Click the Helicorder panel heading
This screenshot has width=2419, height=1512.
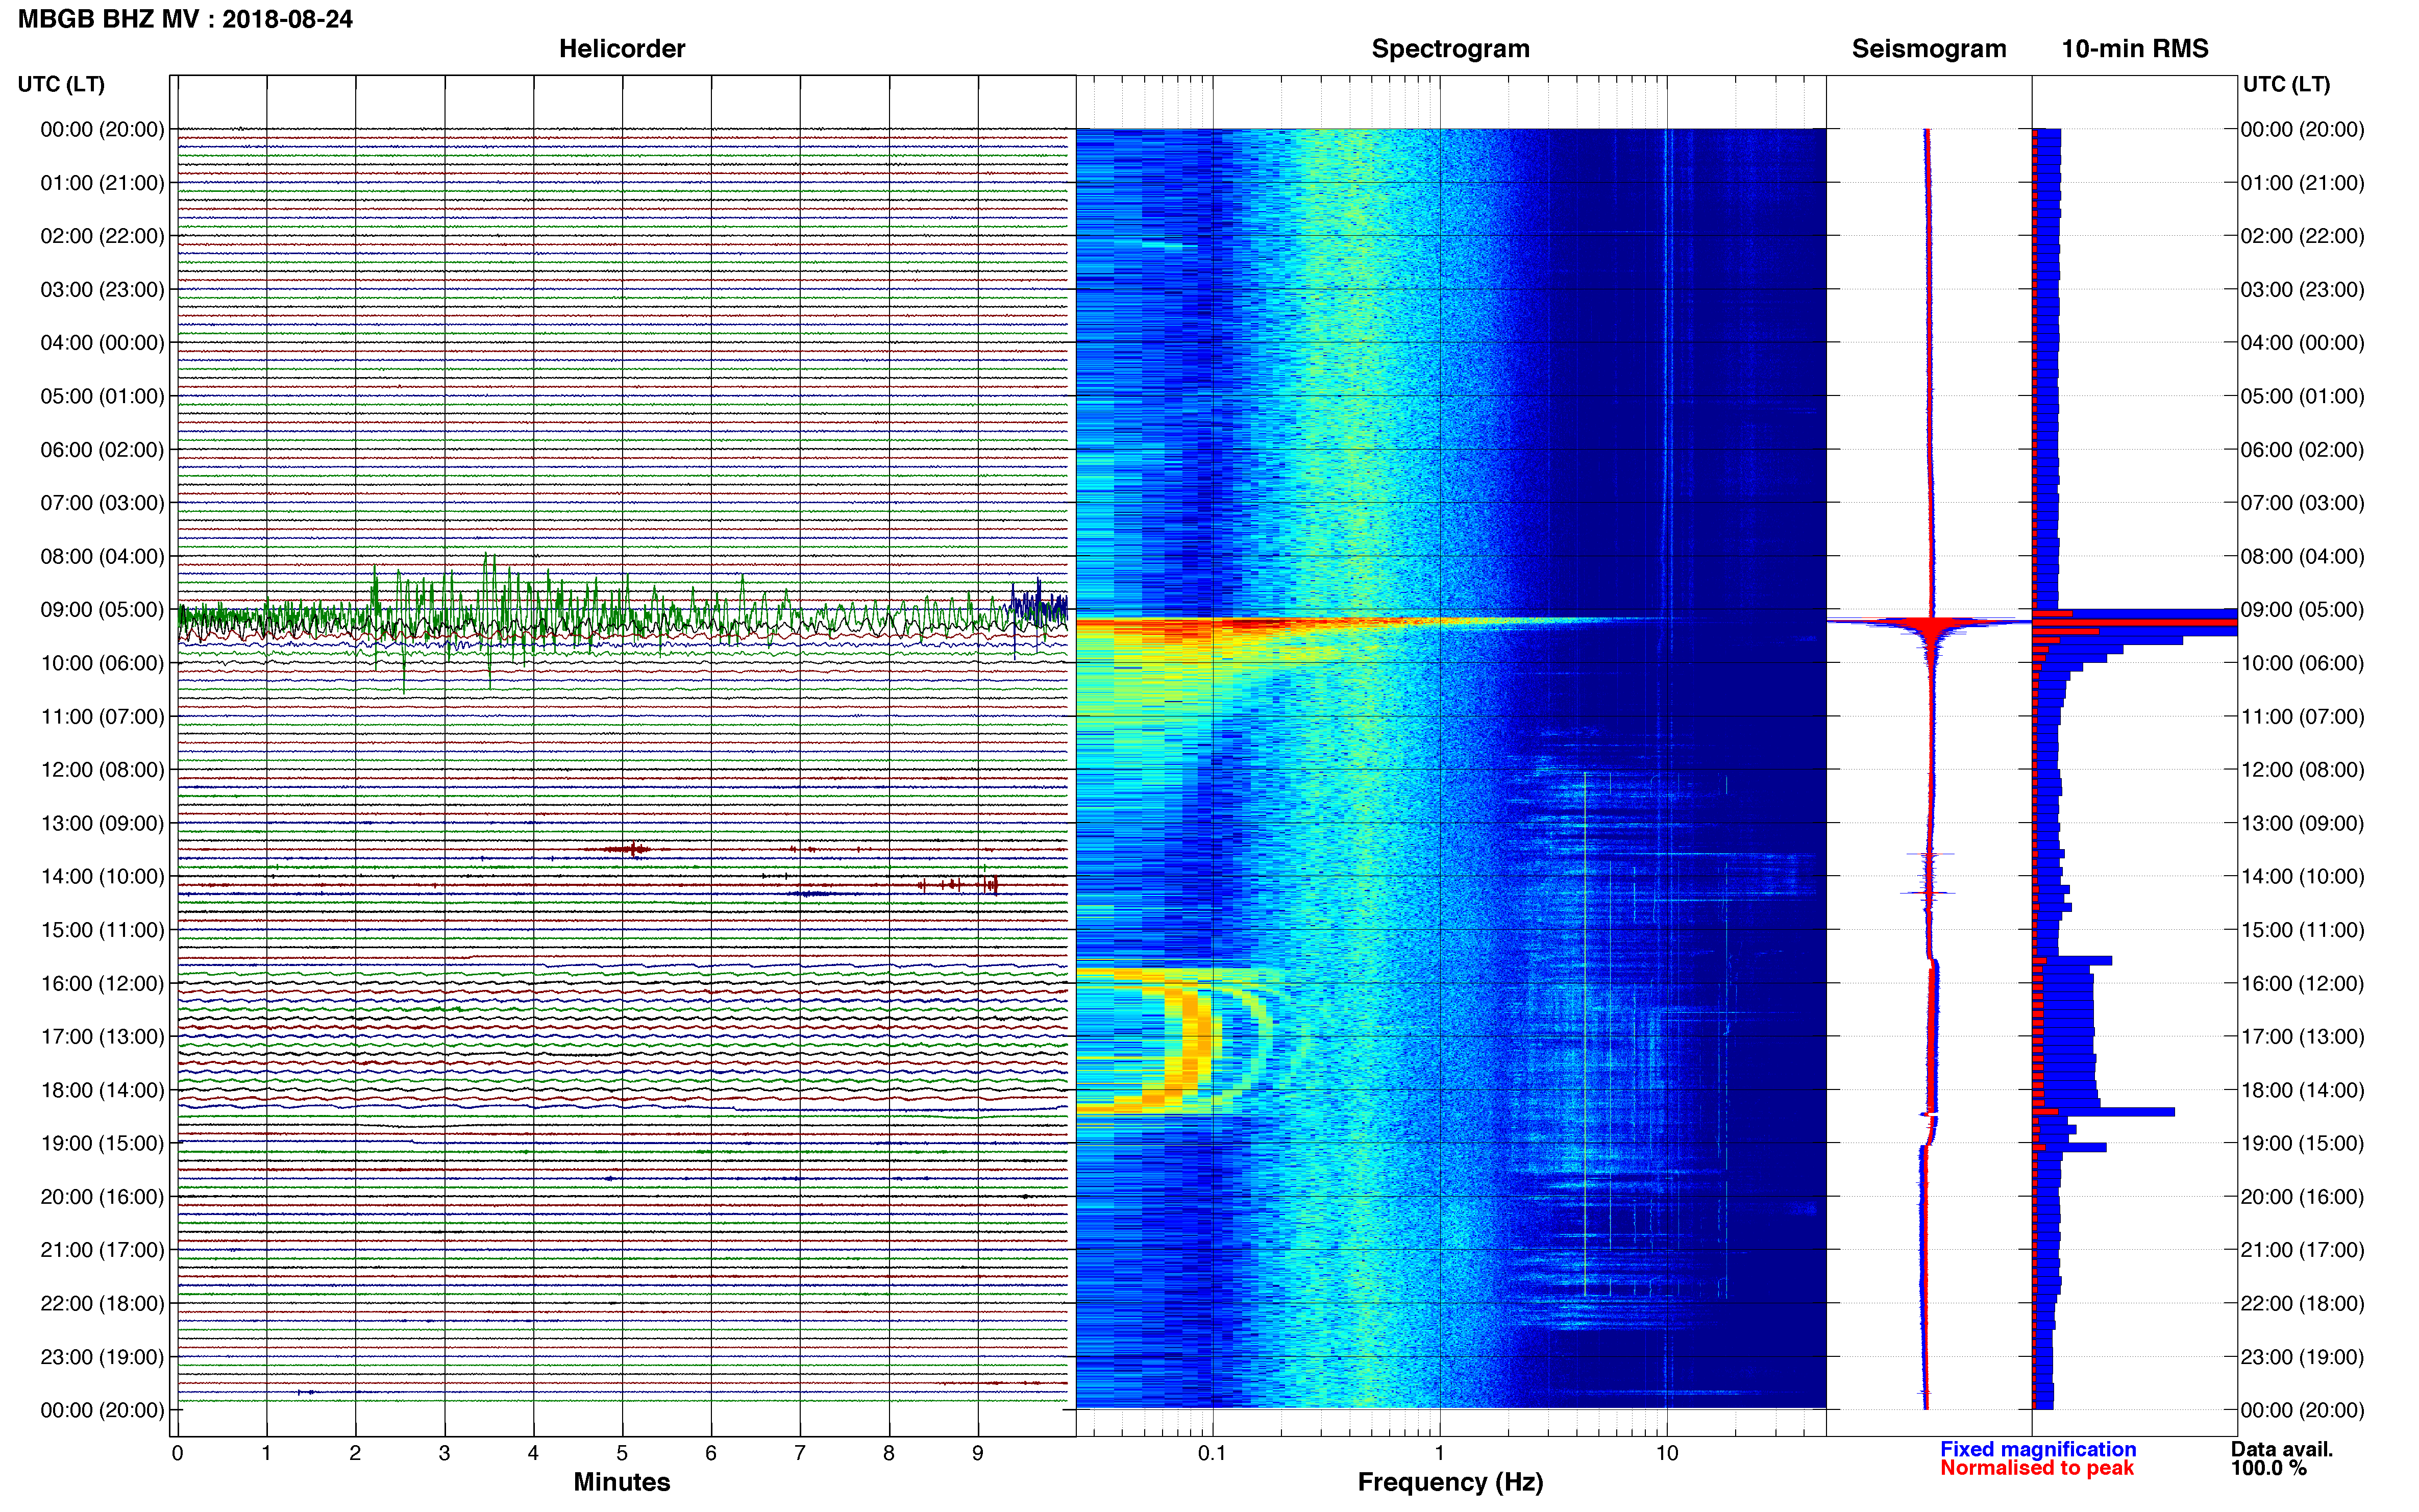621,49
